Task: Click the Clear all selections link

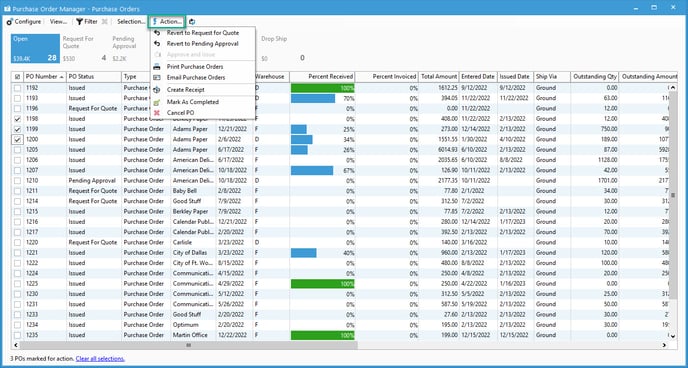Action: click(100, 358)
